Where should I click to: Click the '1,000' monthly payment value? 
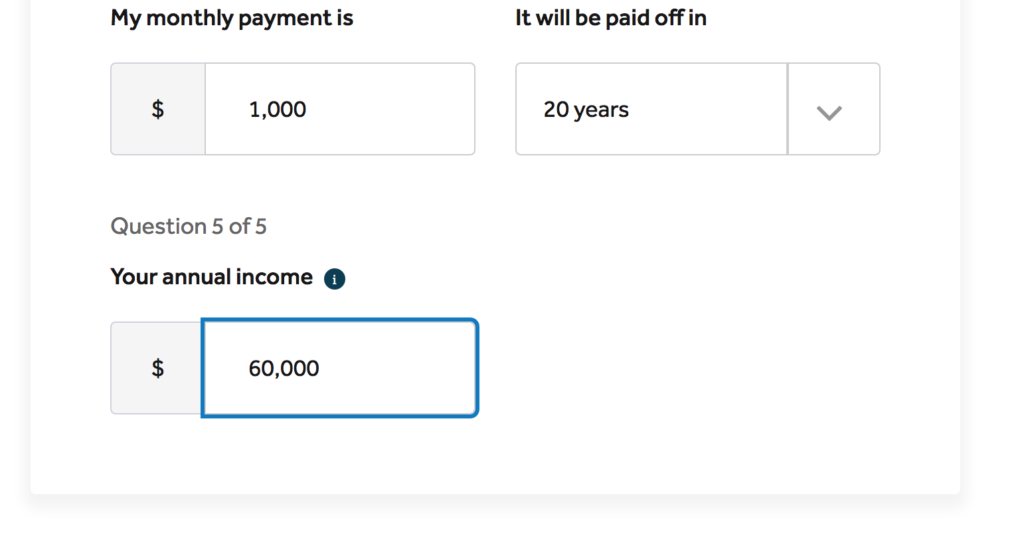(x=278, y=110)
